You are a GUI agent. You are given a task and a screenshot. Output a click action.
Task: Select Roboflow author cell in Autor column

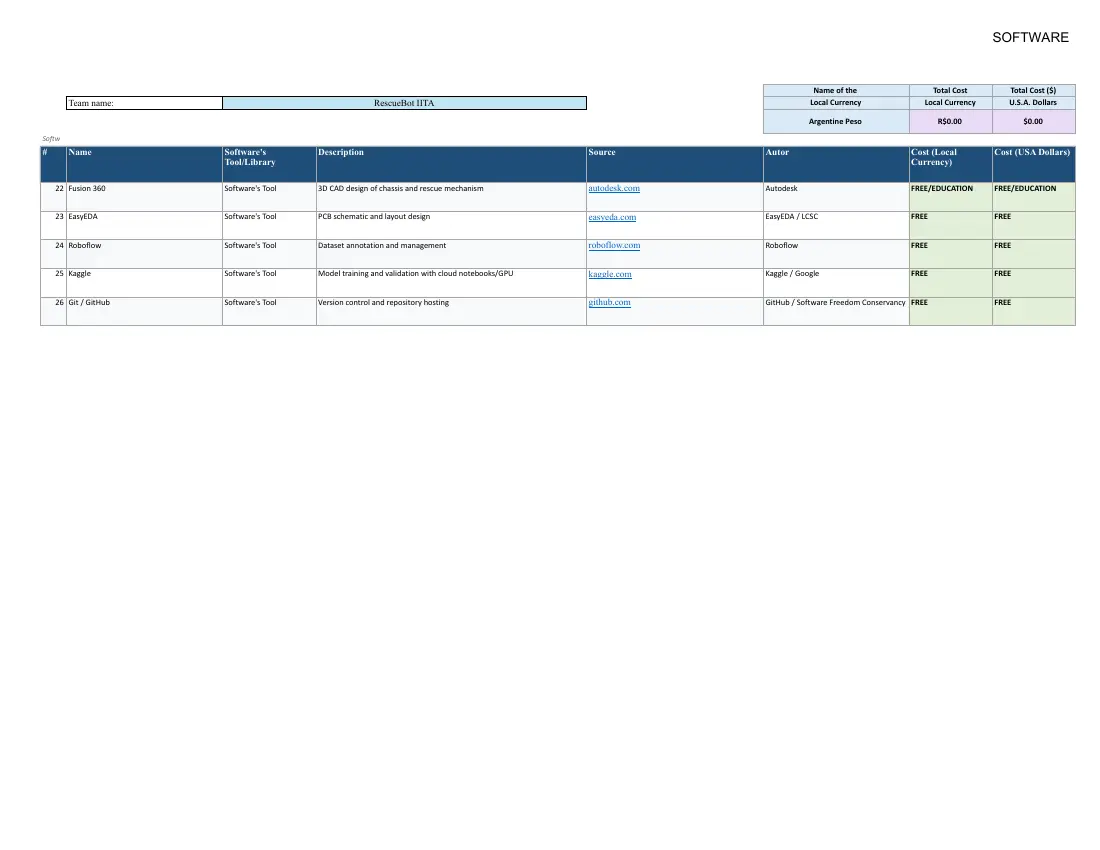[836, 254]
